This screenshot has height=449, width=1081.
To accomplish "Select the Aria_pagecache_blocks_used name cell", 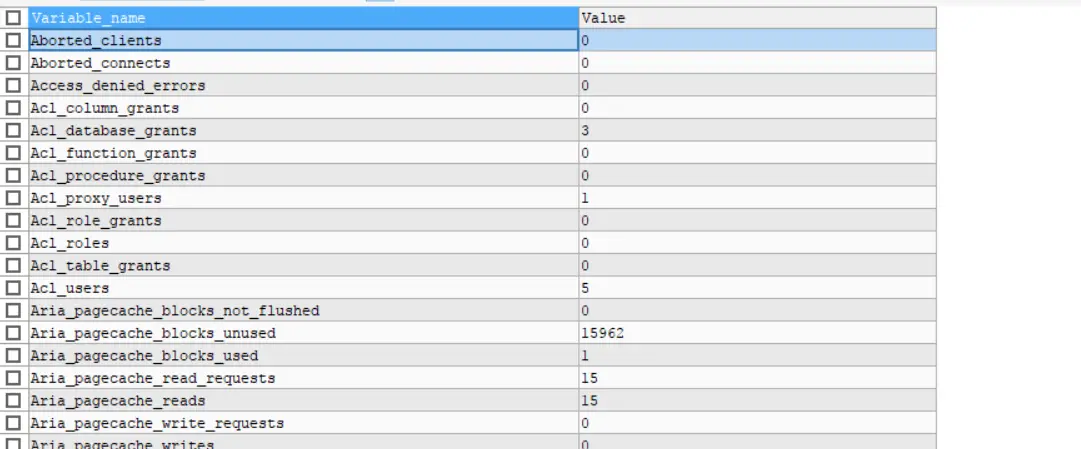I will pos(303,355).
